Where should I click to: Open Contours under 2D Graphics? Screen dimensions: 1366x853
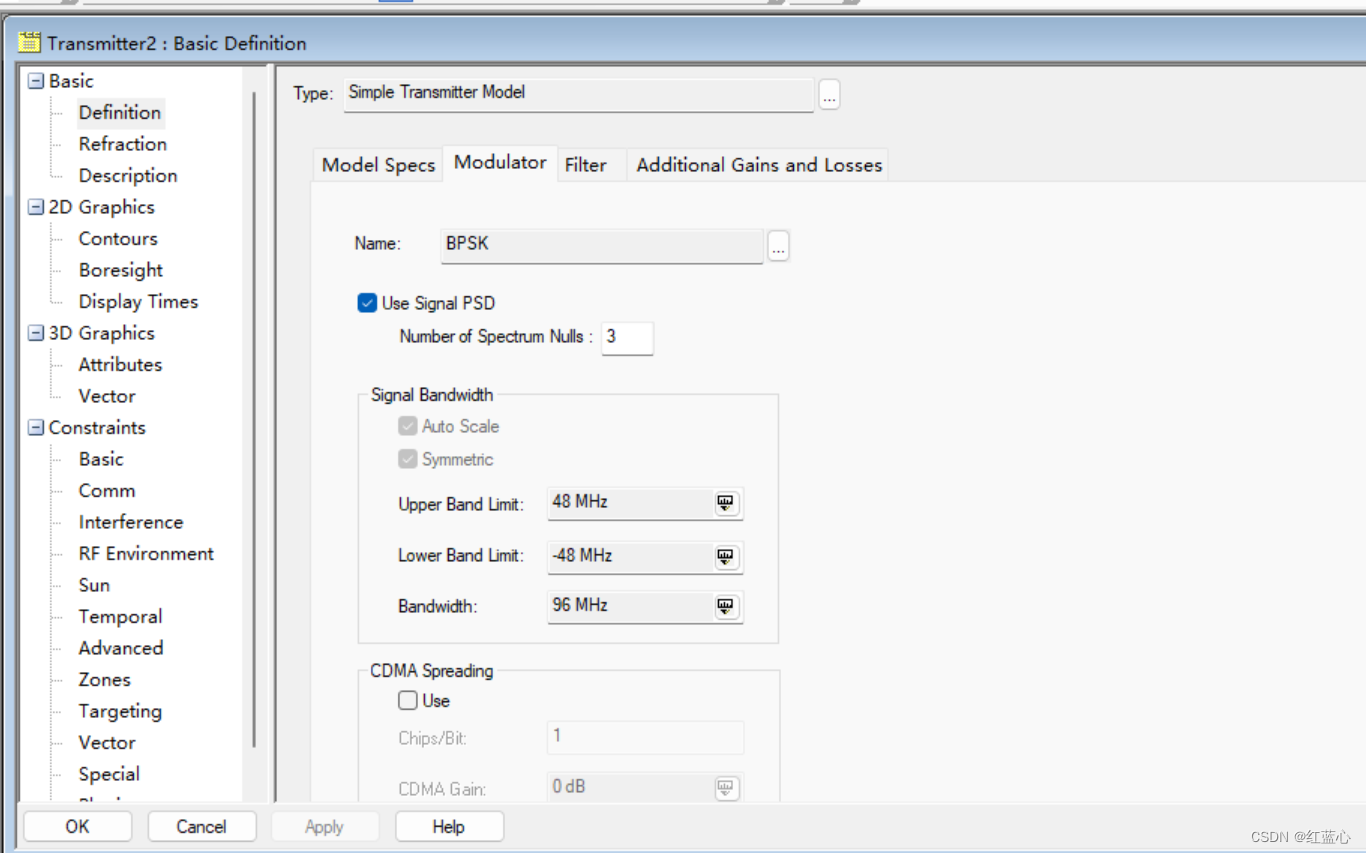[118, 238]
